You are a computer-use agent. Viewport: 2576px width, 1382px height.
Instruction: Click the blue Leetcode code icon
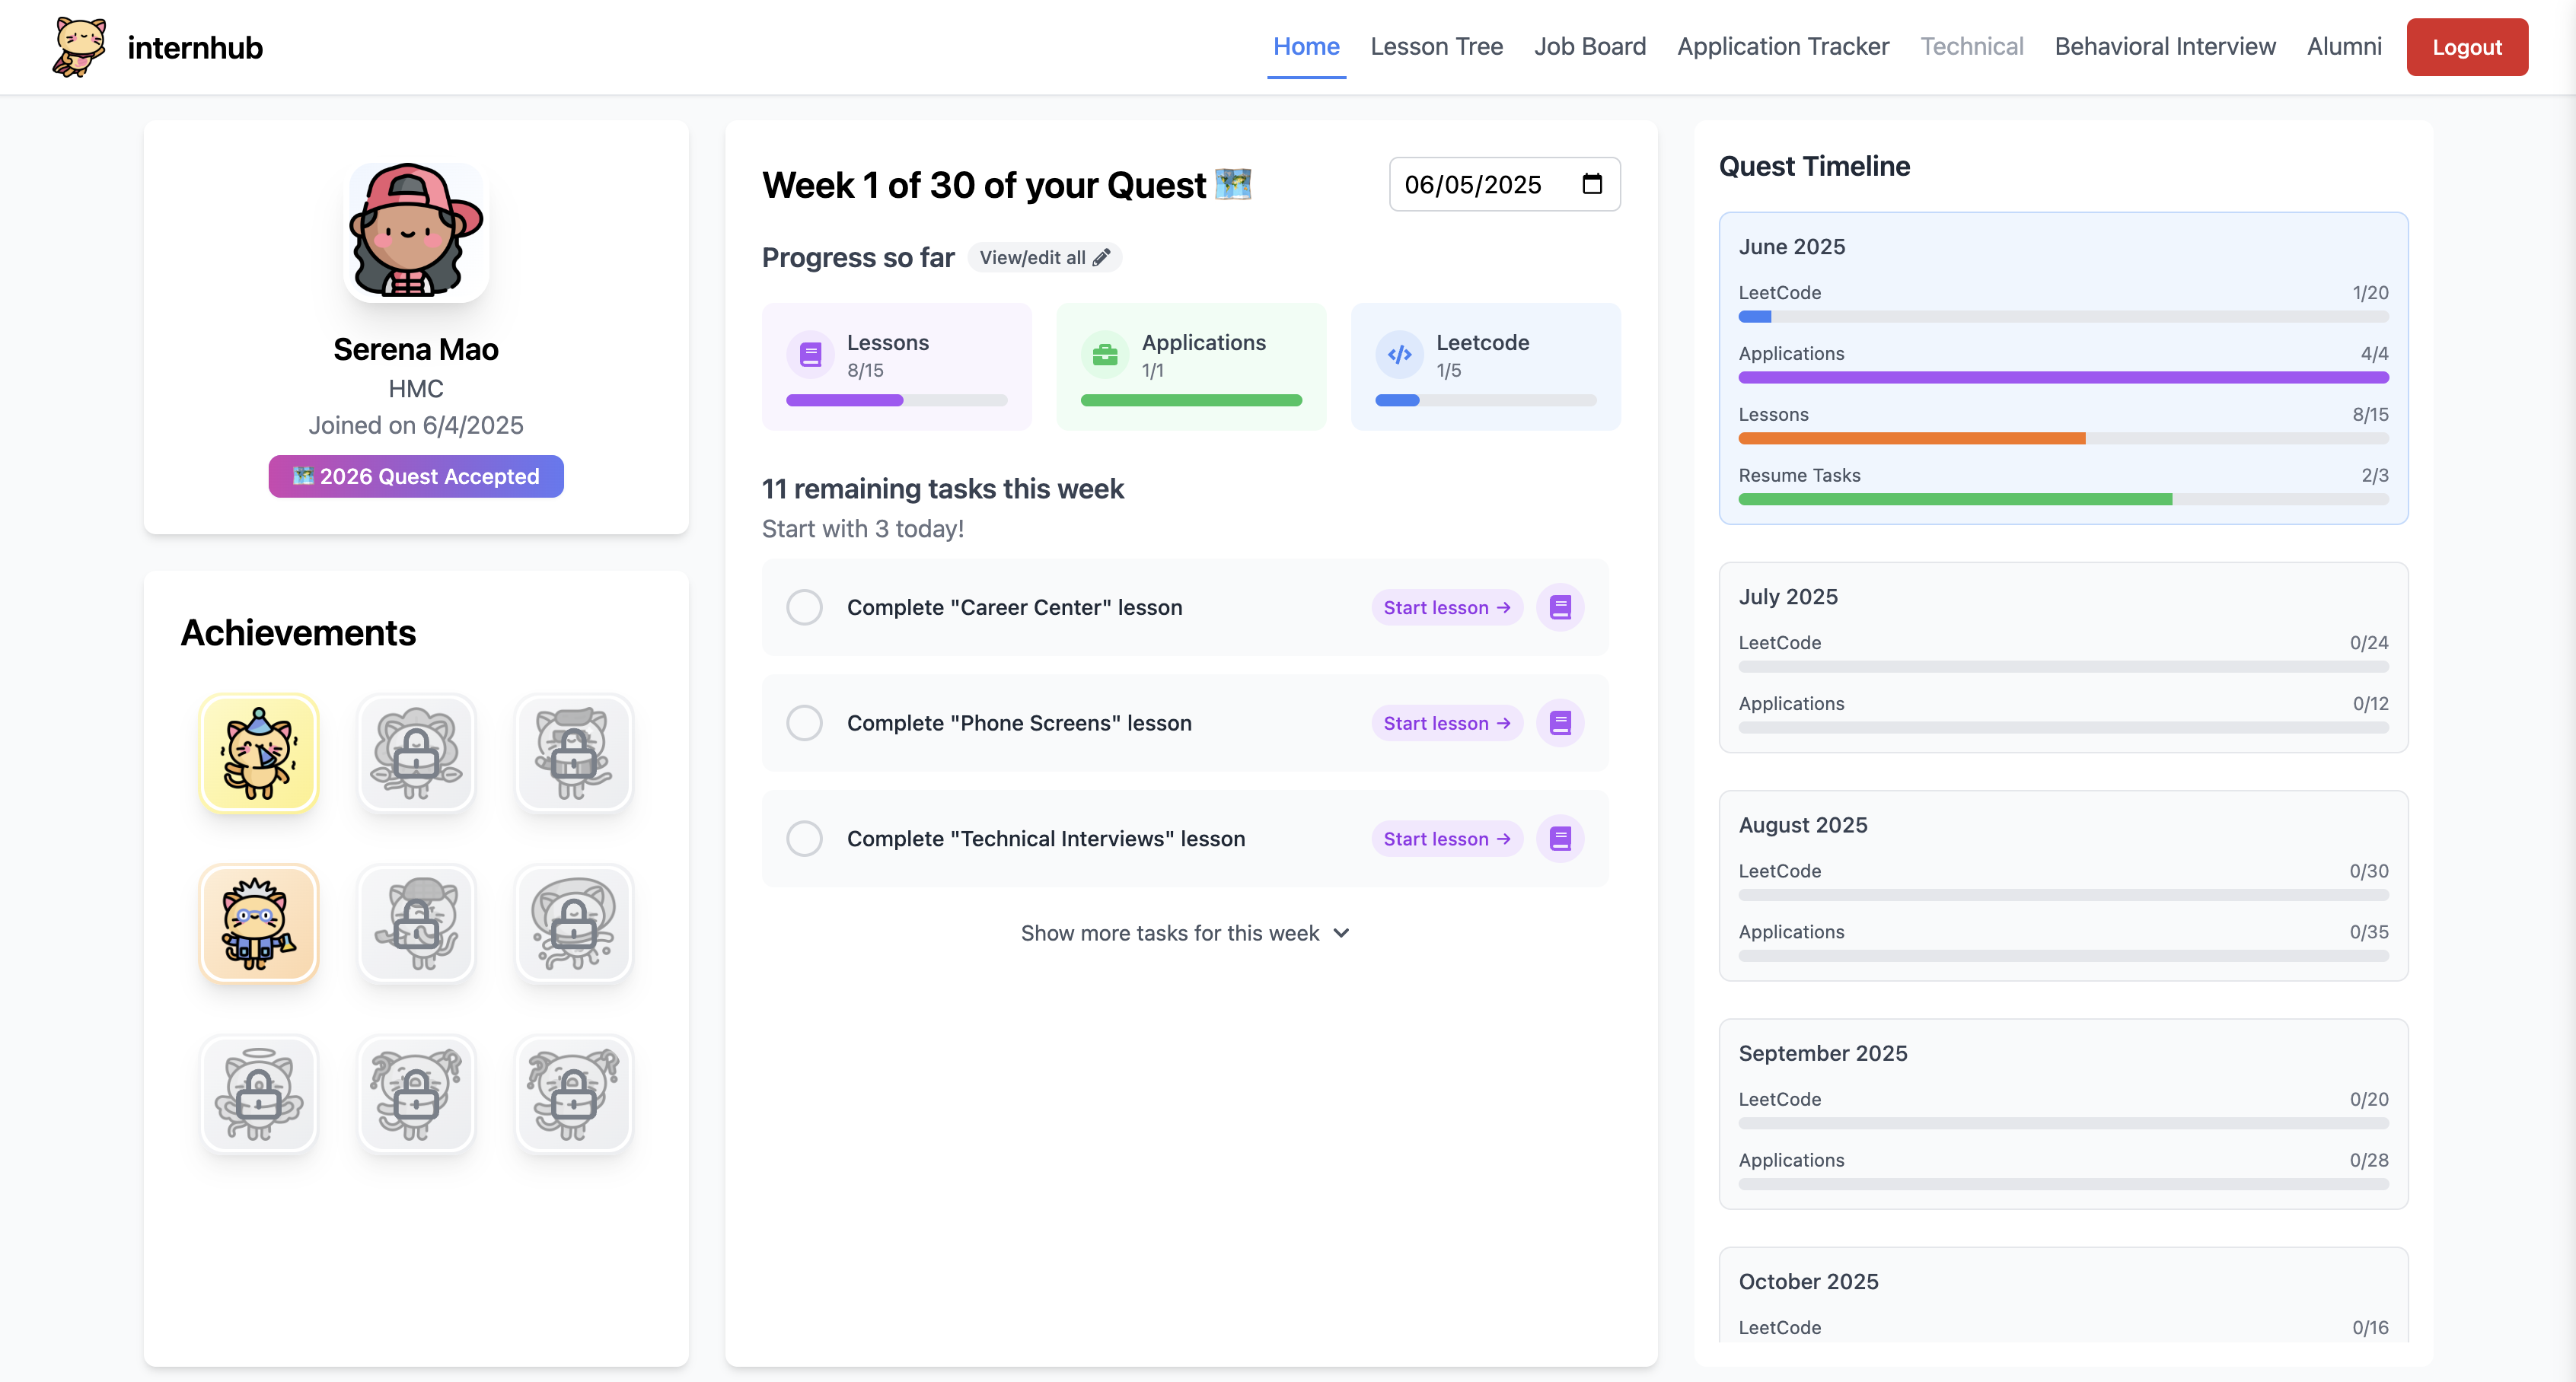[1399, 355]
